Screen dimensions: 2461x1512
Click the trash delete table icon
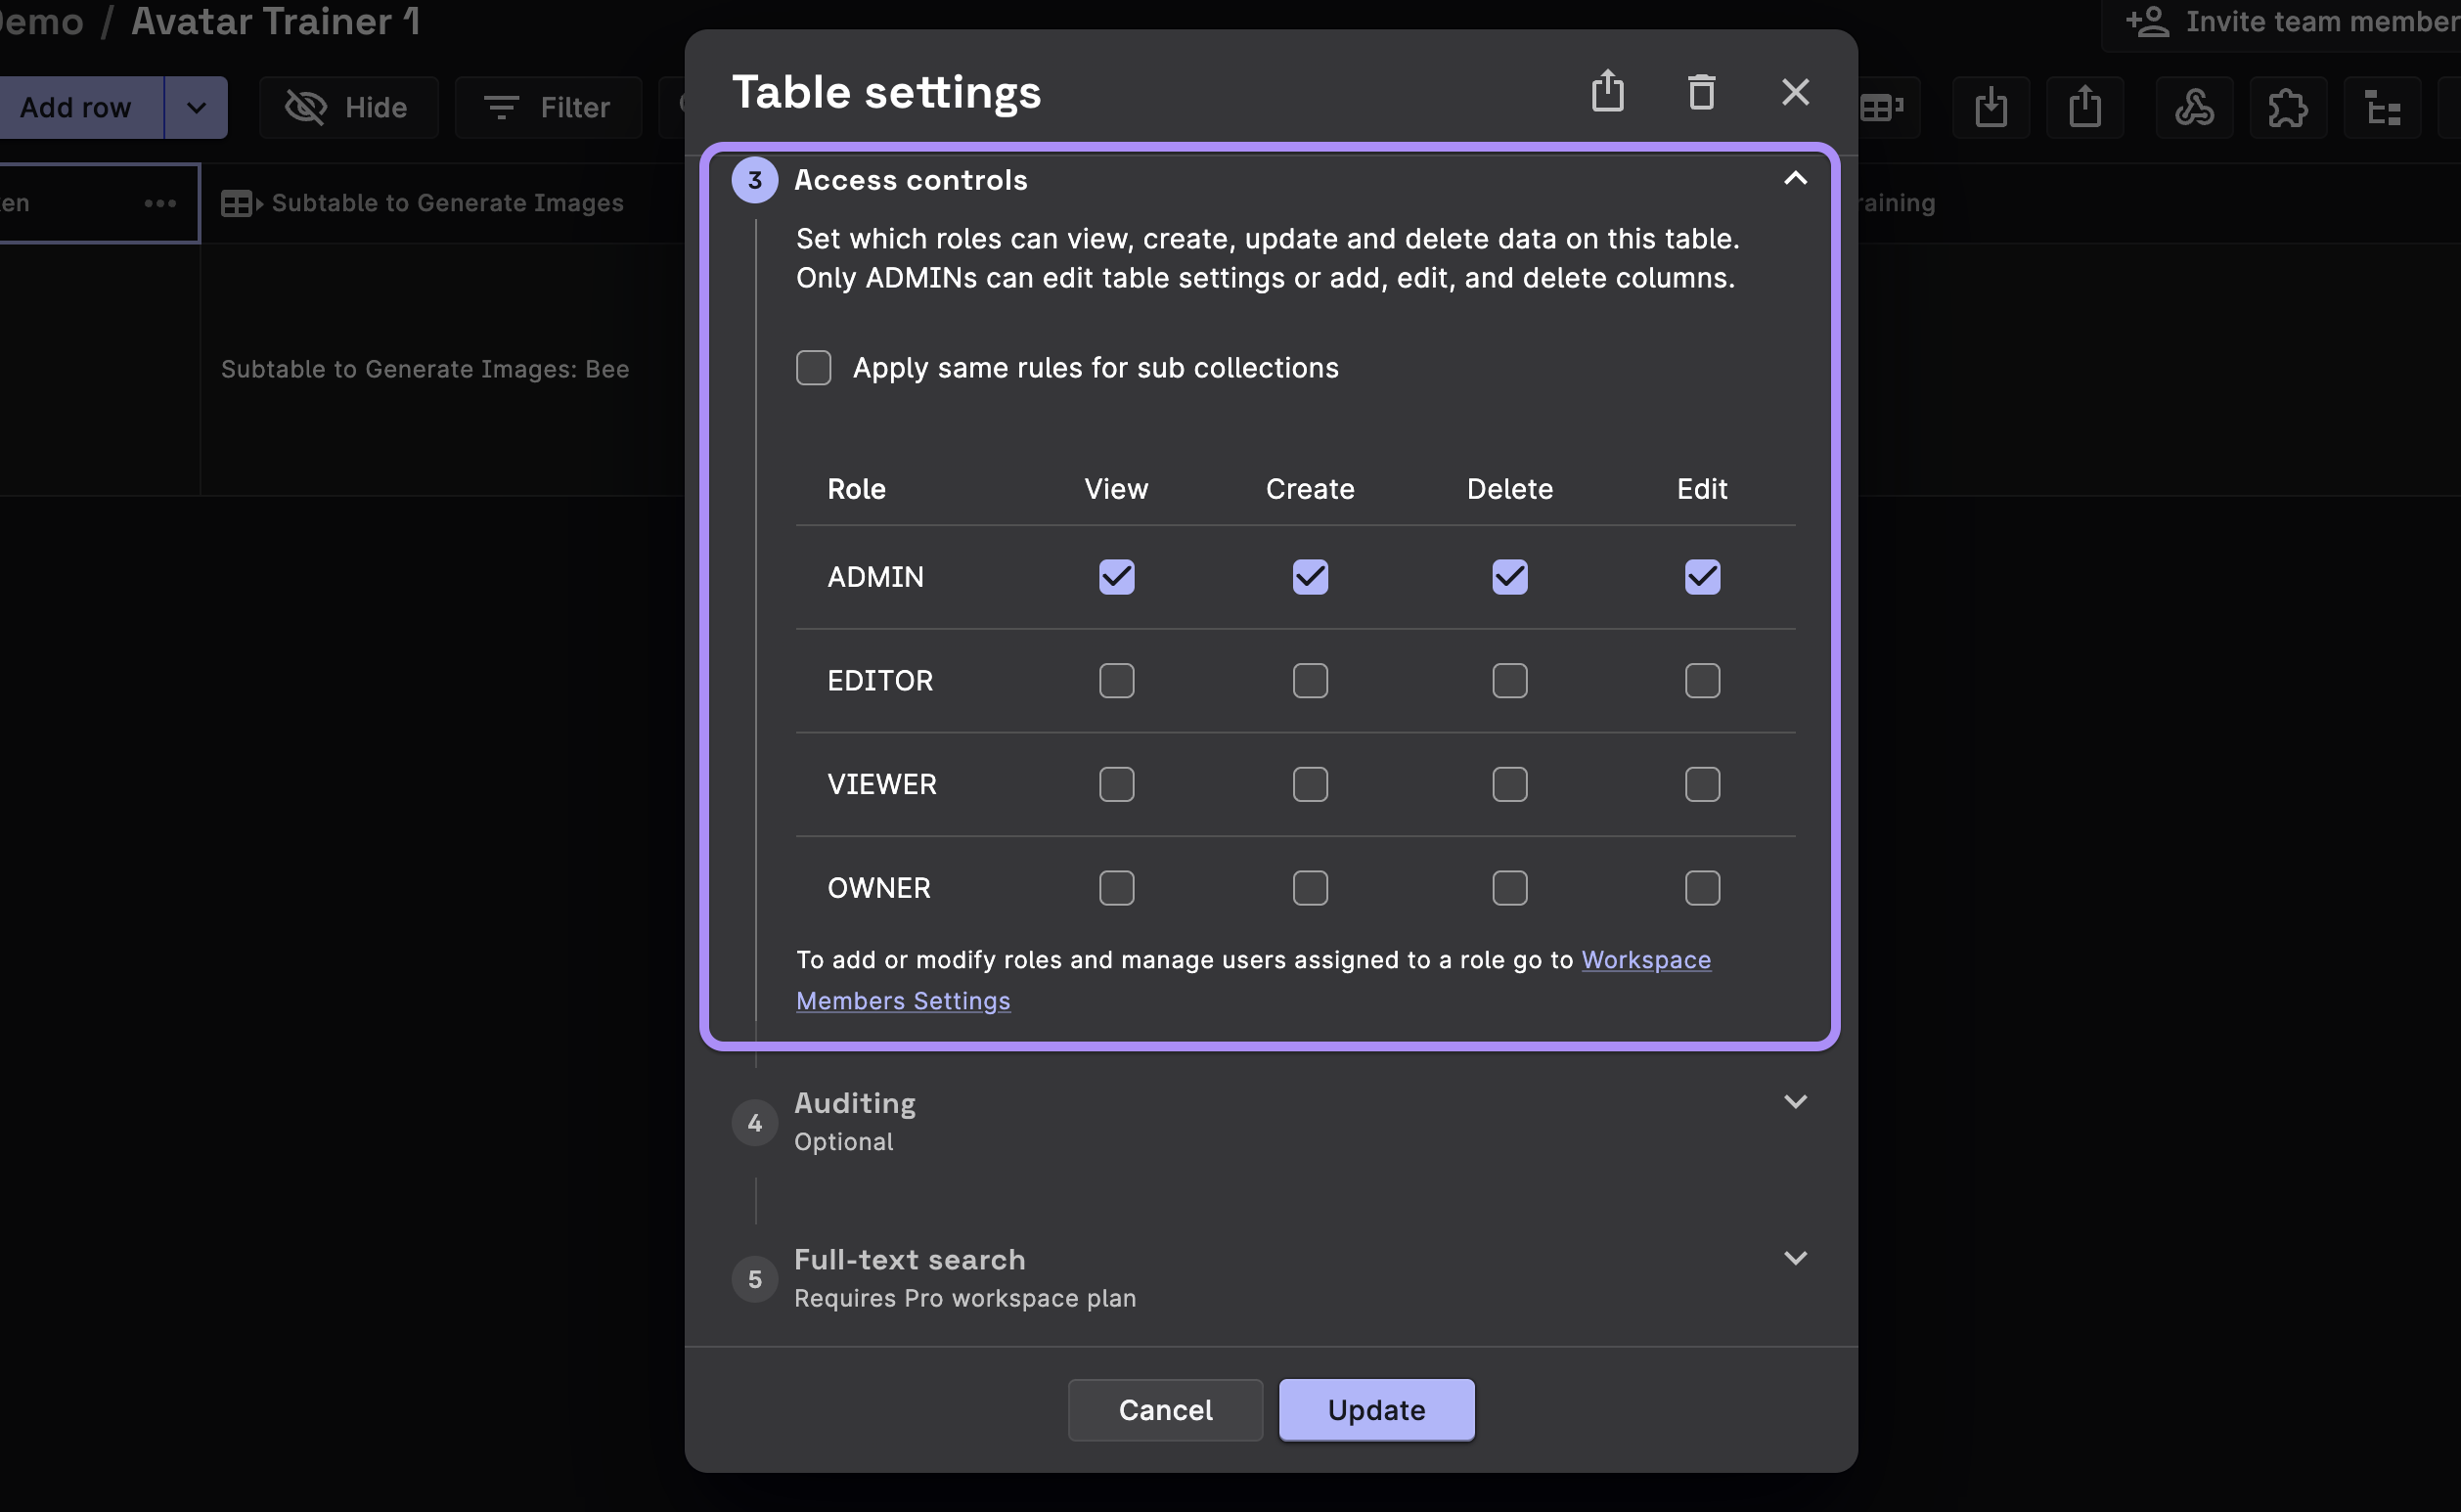point(1701,92)
